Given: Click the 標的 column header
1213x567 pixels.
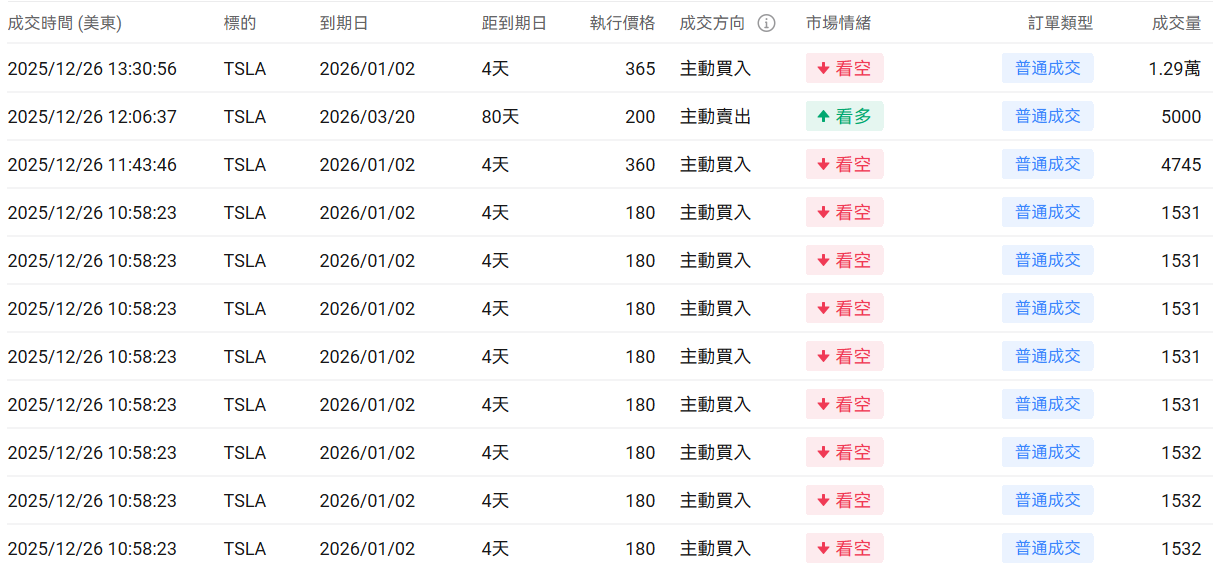Looking at the screenshot, I should pyautogui.click(x=240, y=23).
